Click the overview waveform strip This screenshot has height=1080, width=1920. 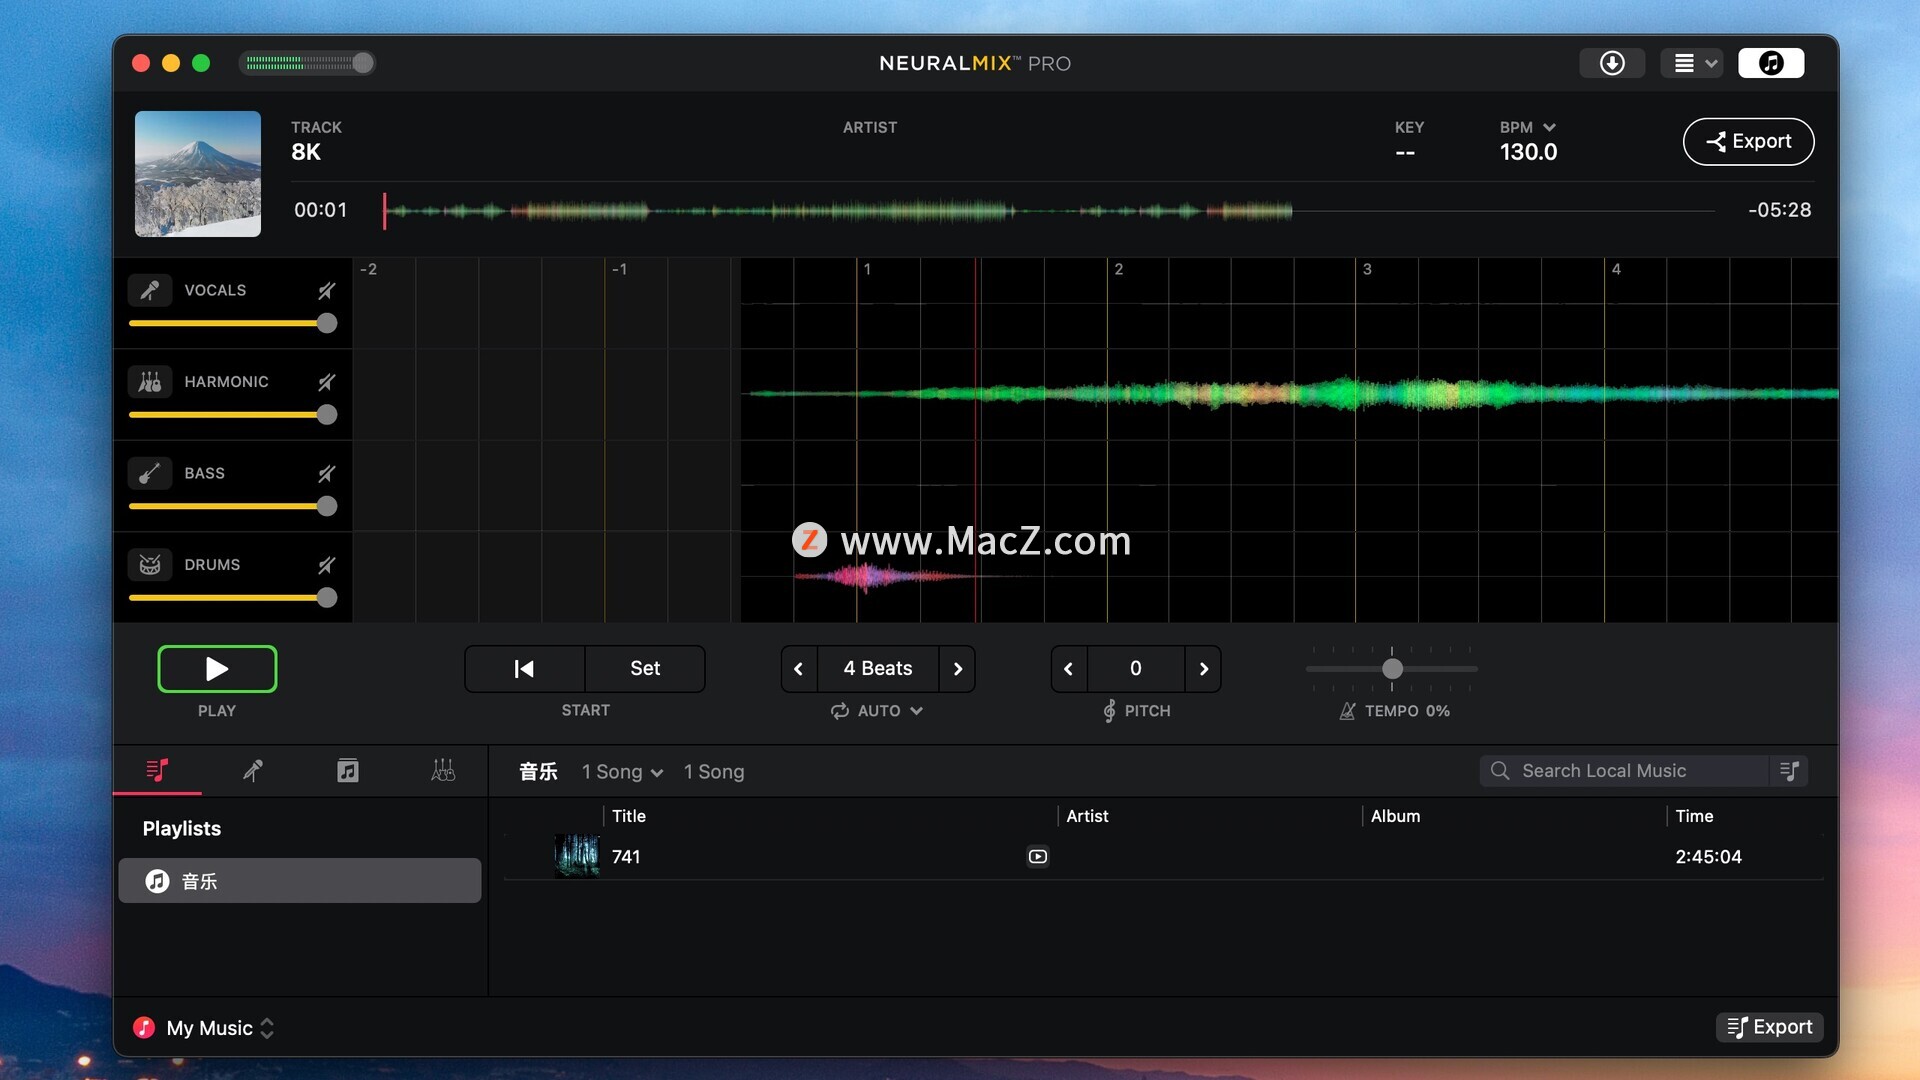coord(1048,210)
